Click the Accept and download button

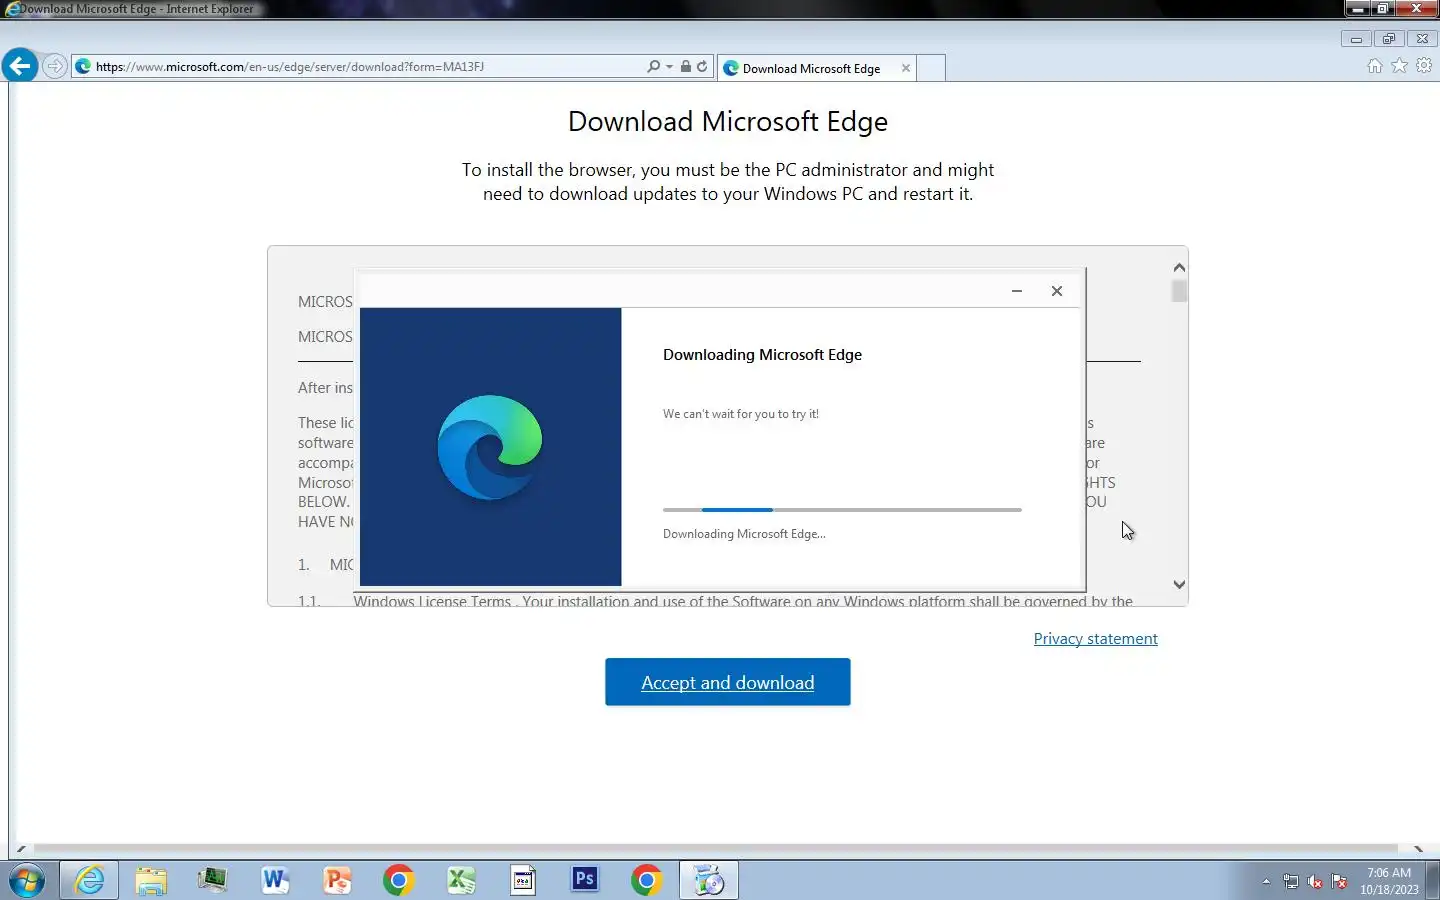[728, 682]
